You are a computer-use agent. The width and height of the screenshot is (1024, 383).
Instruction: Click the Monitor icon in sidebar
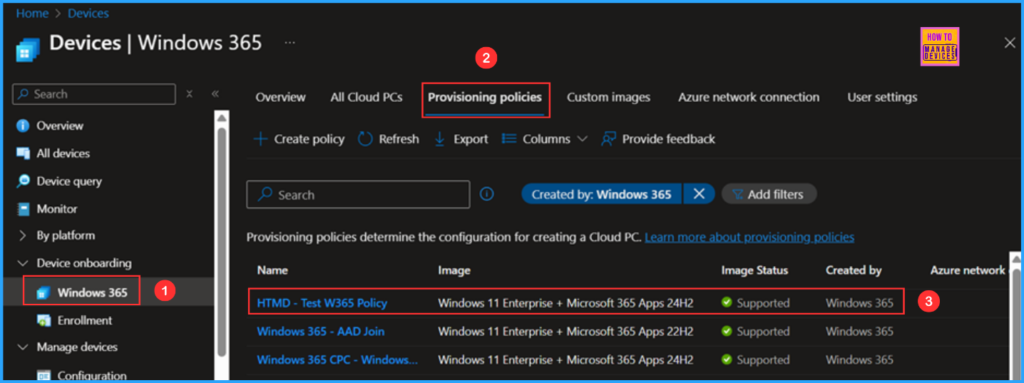point(23,209)
